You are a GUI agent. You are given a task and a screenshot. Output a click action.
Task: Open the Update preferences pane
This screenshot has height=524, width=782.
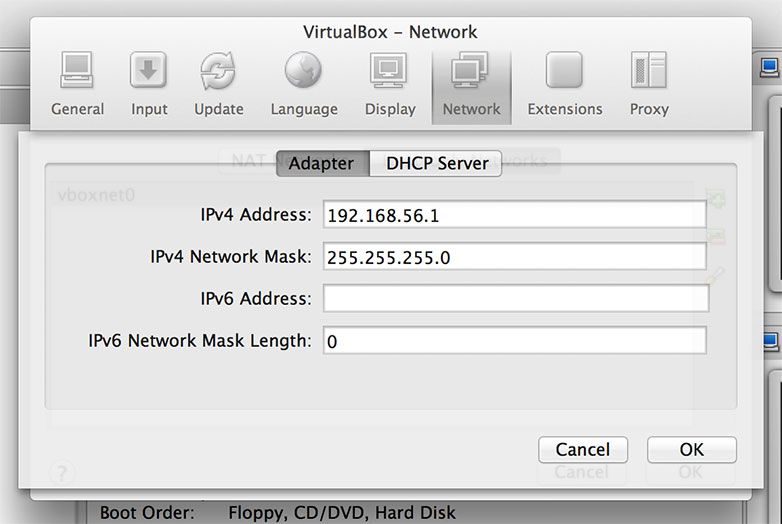click(219, 84)
